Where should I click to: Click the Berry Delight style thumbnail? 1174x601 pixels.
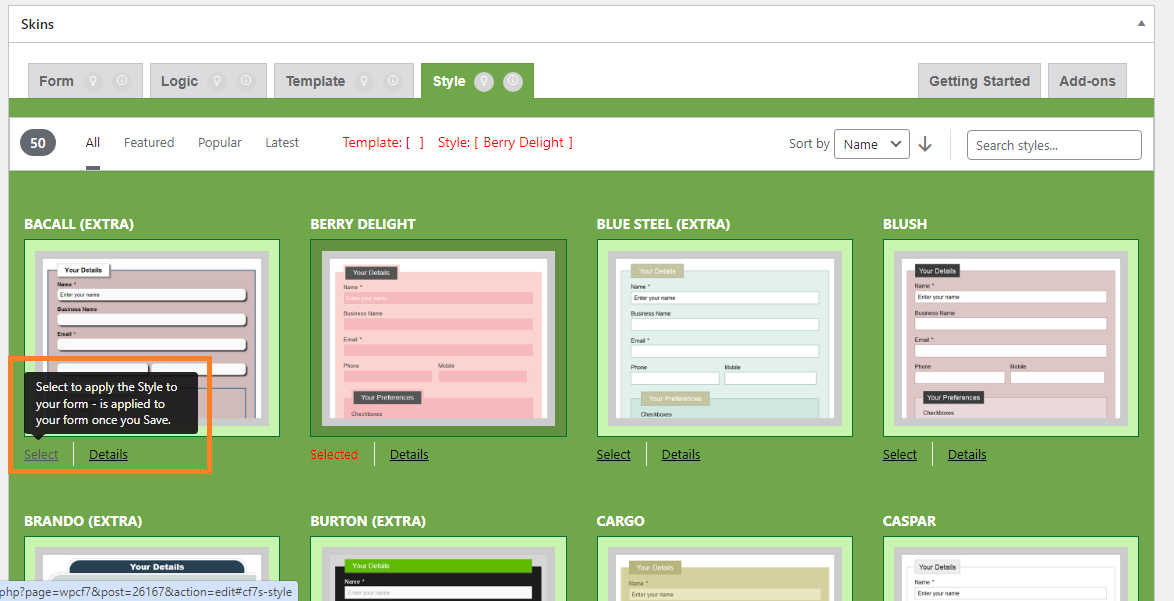click(x=438, y=338)
